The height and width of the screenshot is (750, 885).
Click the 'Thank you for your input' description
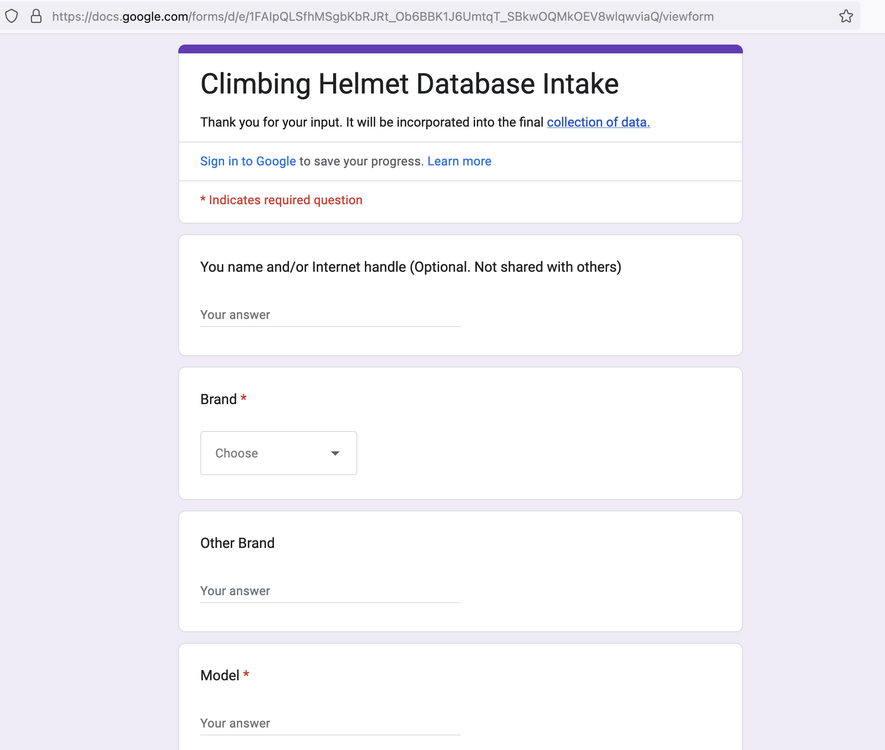[425, 122]
